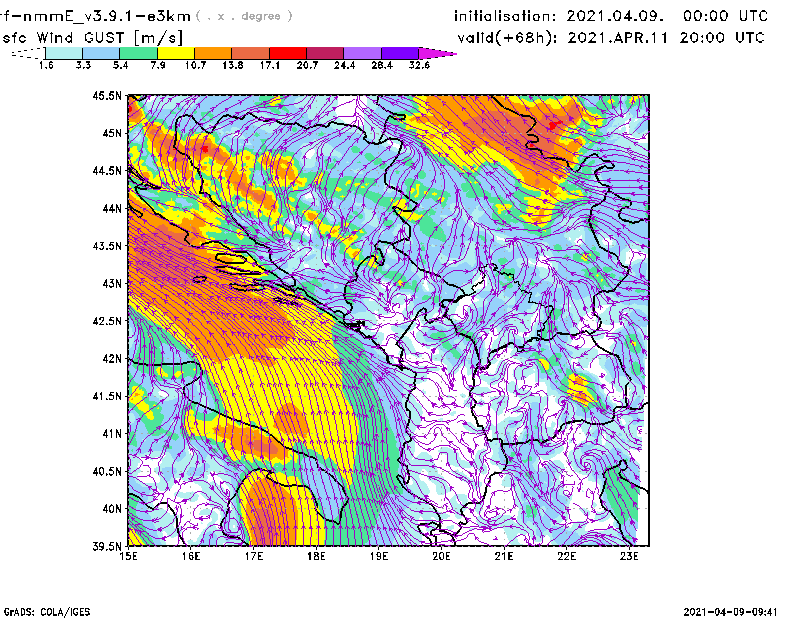
Task: Select the violet legend swatch 28.4–32.6
Action: 400,53
